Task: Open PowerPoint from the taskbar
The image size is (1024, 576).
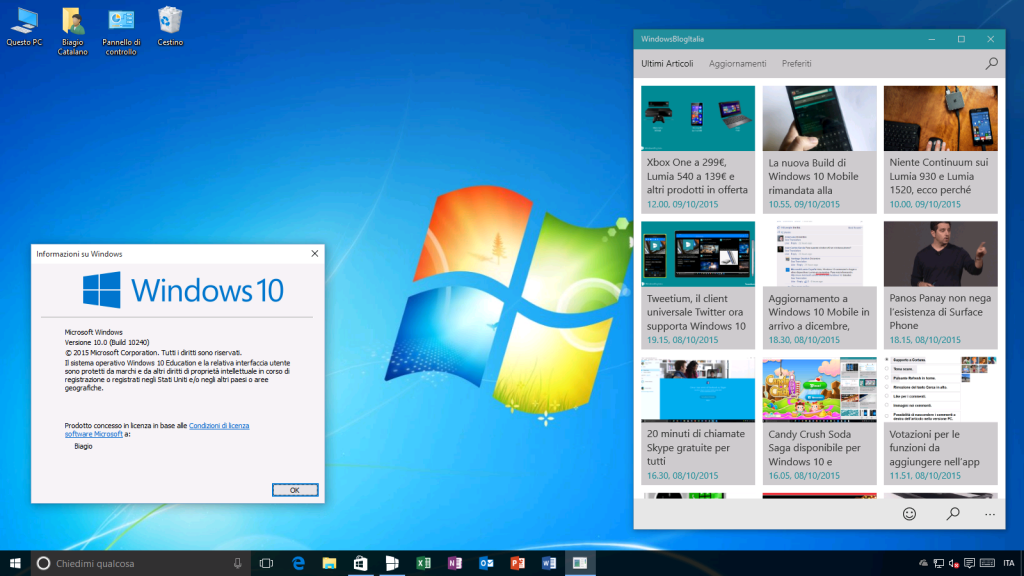Action: point(517,563)
